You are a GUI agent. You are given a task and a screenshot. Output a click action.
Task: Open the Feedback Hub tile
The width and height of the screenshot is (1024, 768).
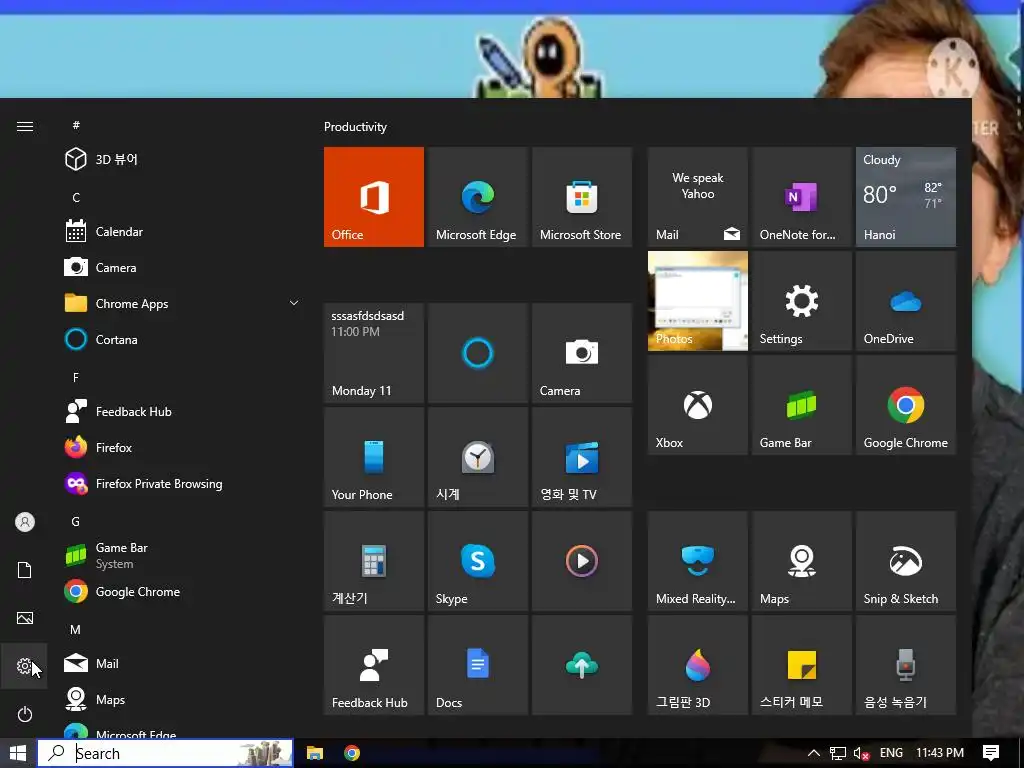pos(374,665)
